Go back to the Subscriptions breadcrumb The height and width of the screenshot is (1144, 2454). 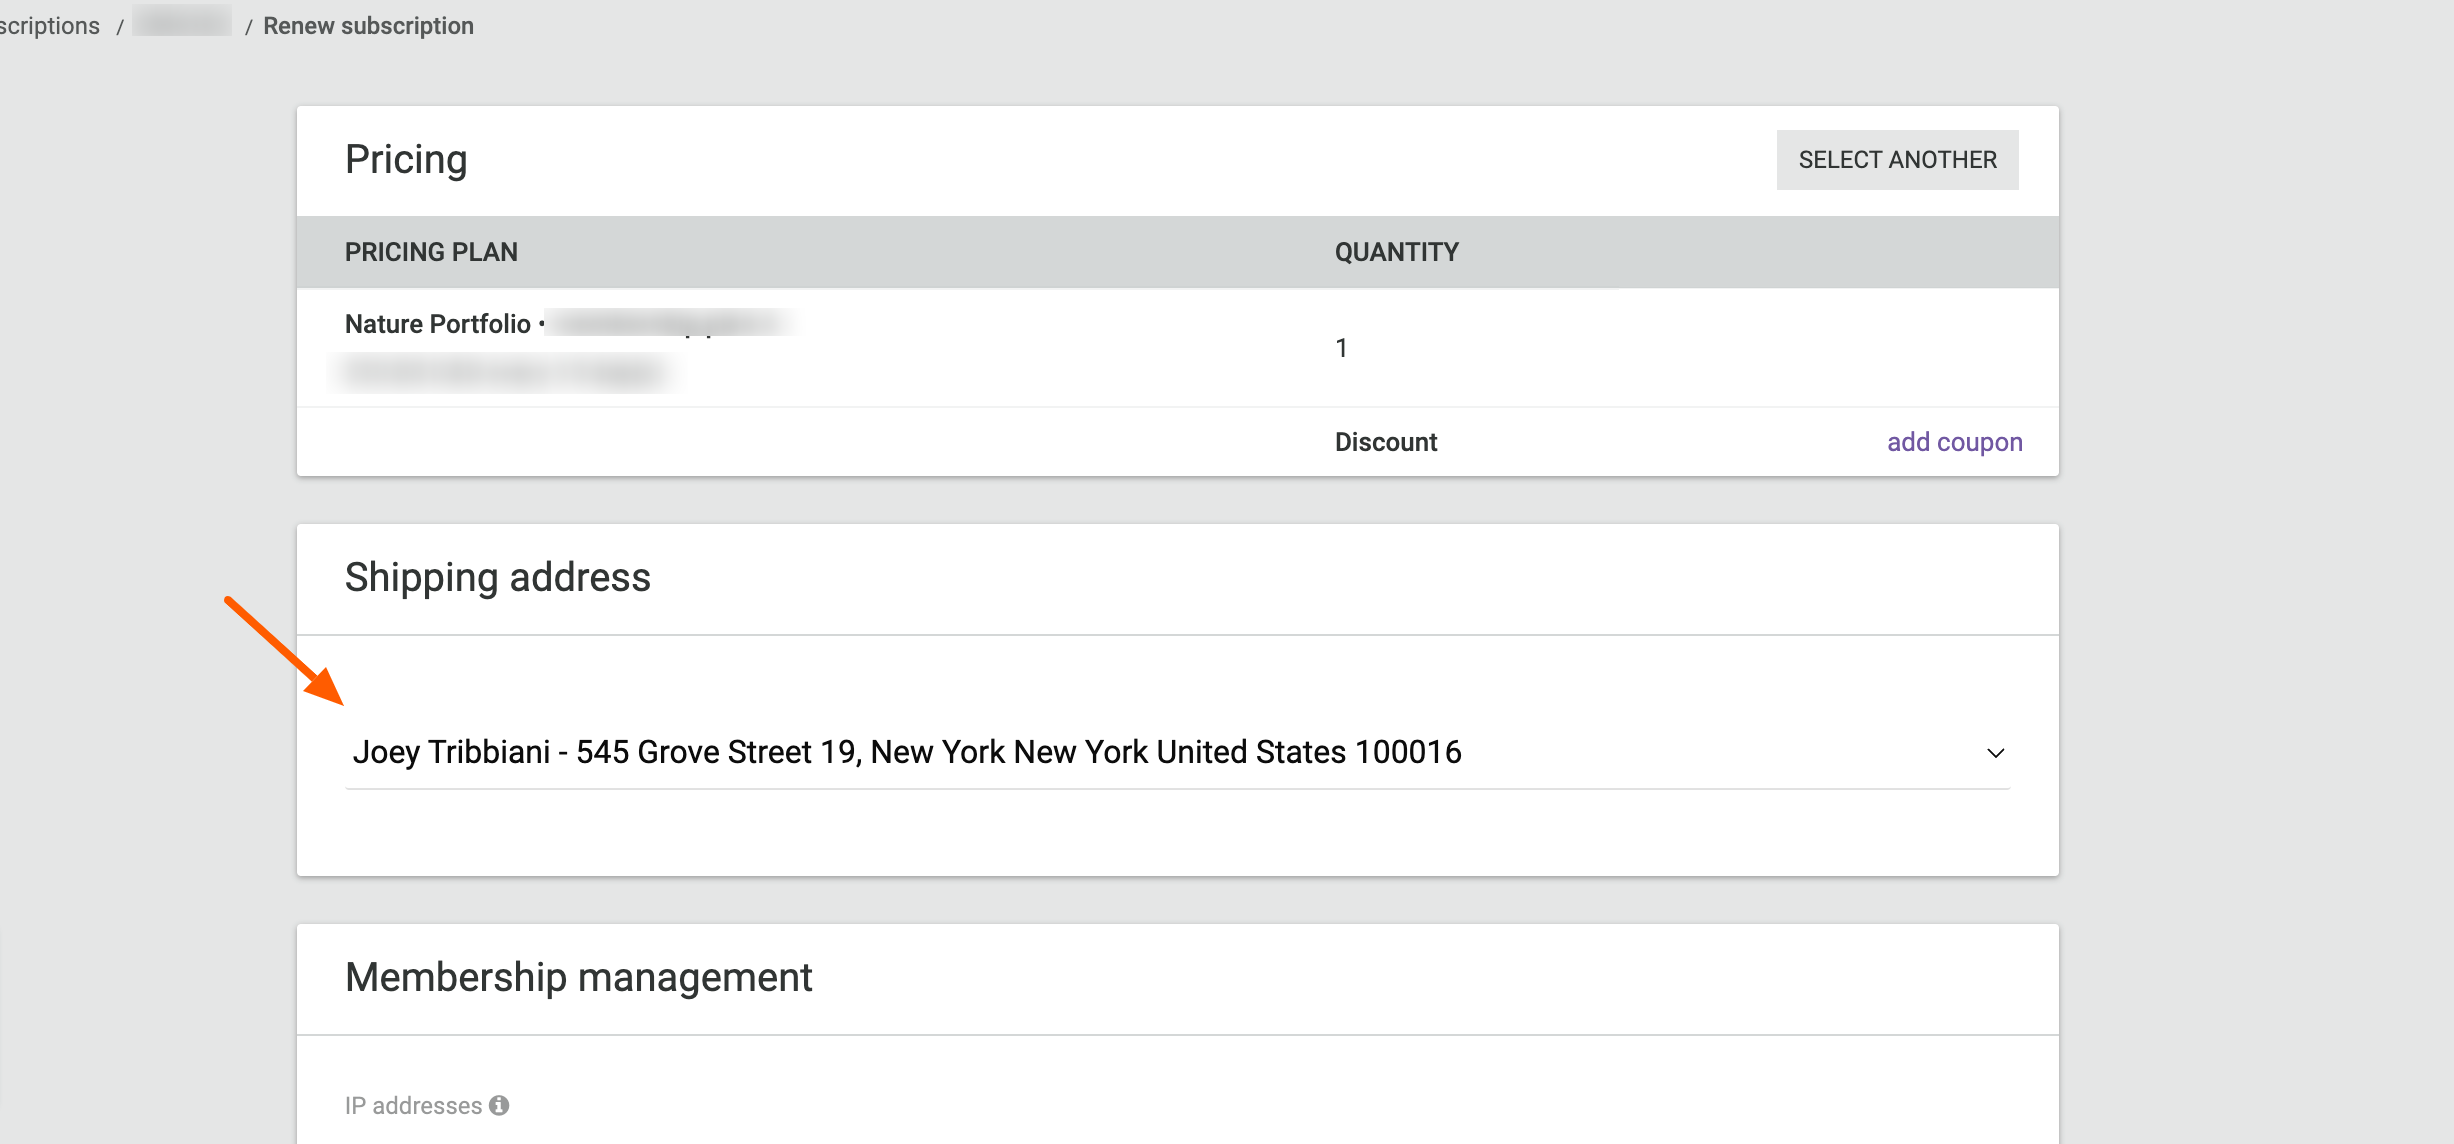tap(50, 26)
